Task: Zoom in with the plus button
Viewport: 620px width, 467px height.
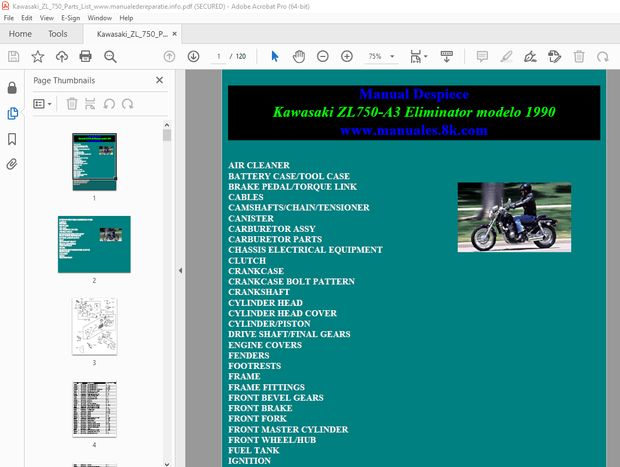Action: [x=347, y=57]
